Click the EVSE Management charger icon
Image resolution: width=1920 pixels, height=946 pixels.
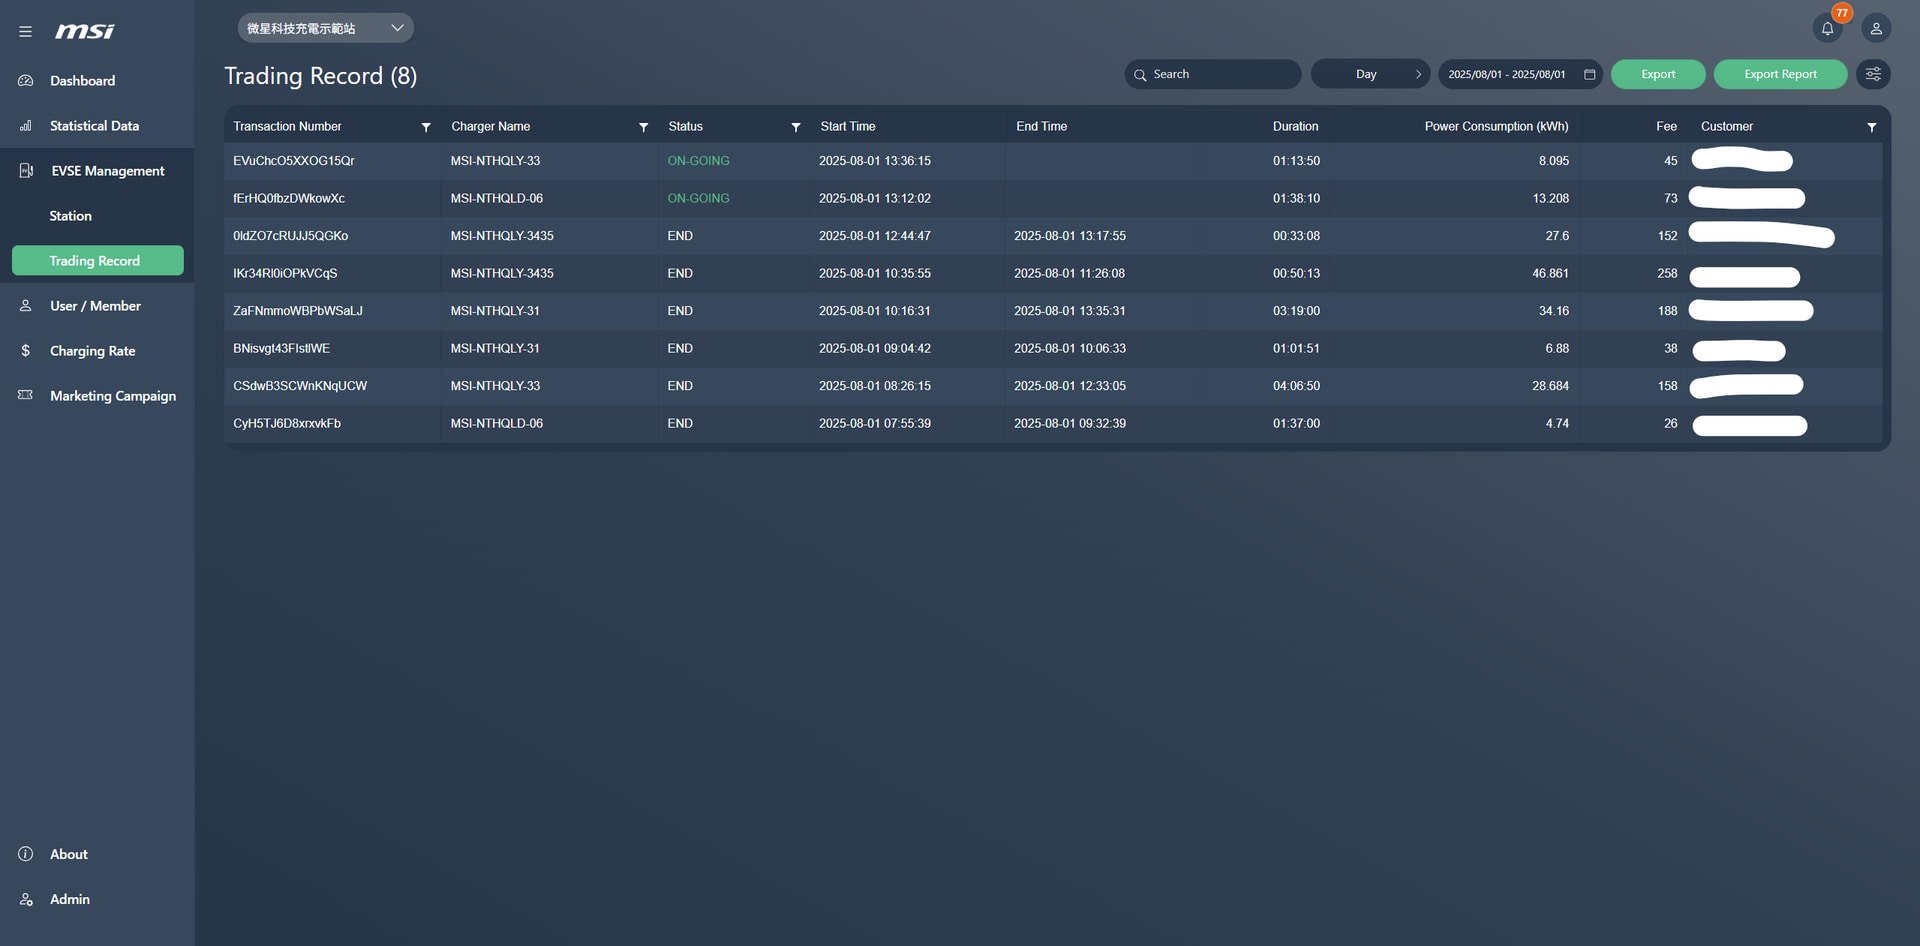pyautogui.click(x=26, y=170)
